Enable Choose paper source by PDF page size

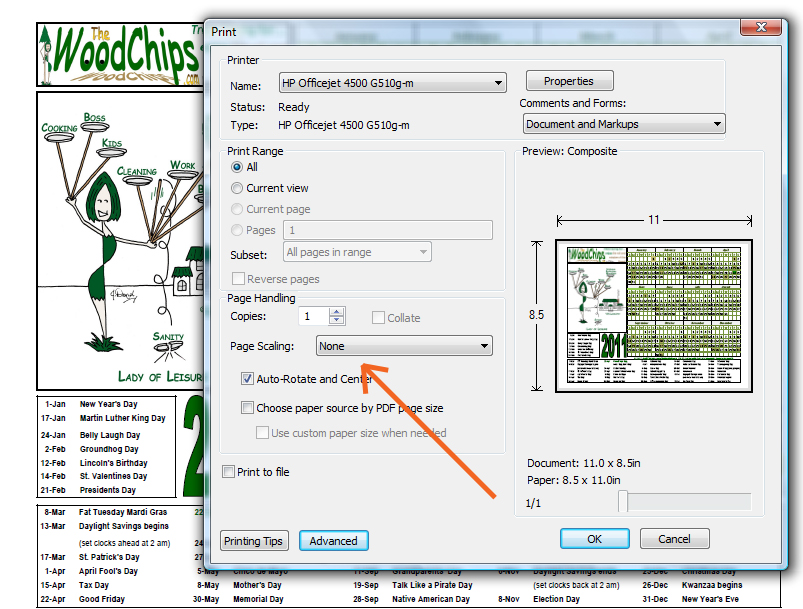tap(247, 408)
